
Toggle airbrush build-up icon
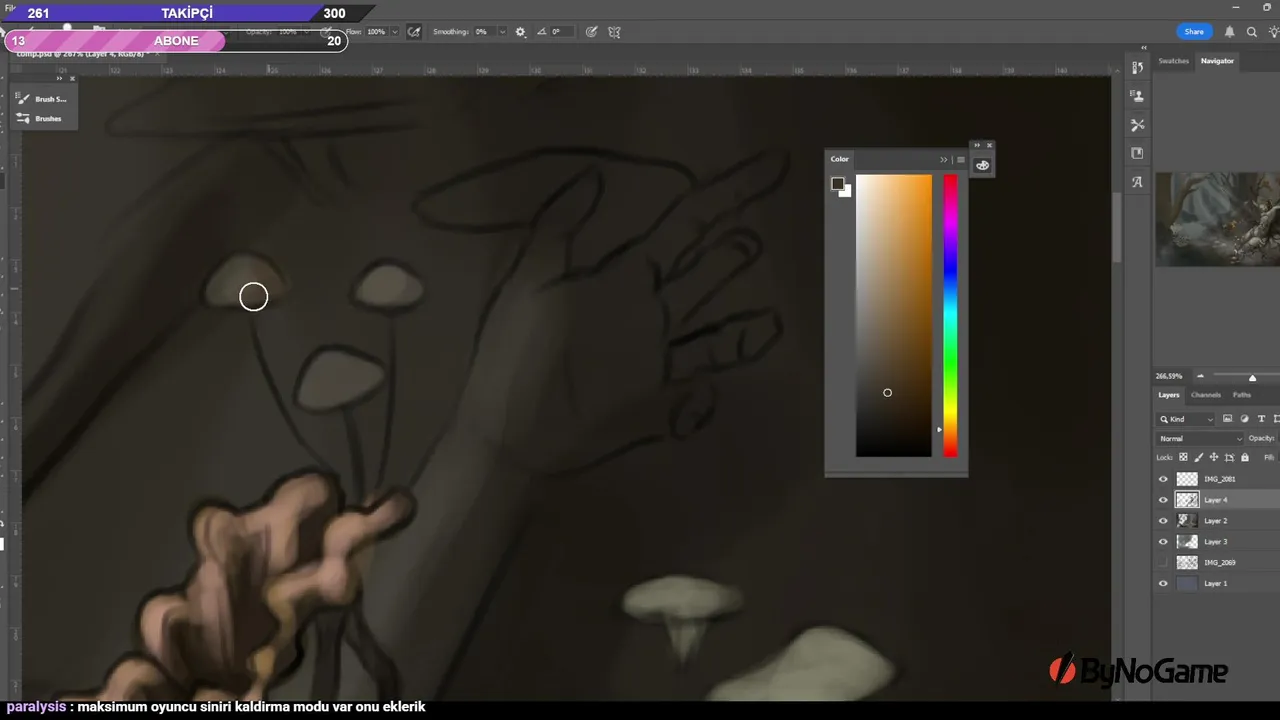click(x=414, y=32)
